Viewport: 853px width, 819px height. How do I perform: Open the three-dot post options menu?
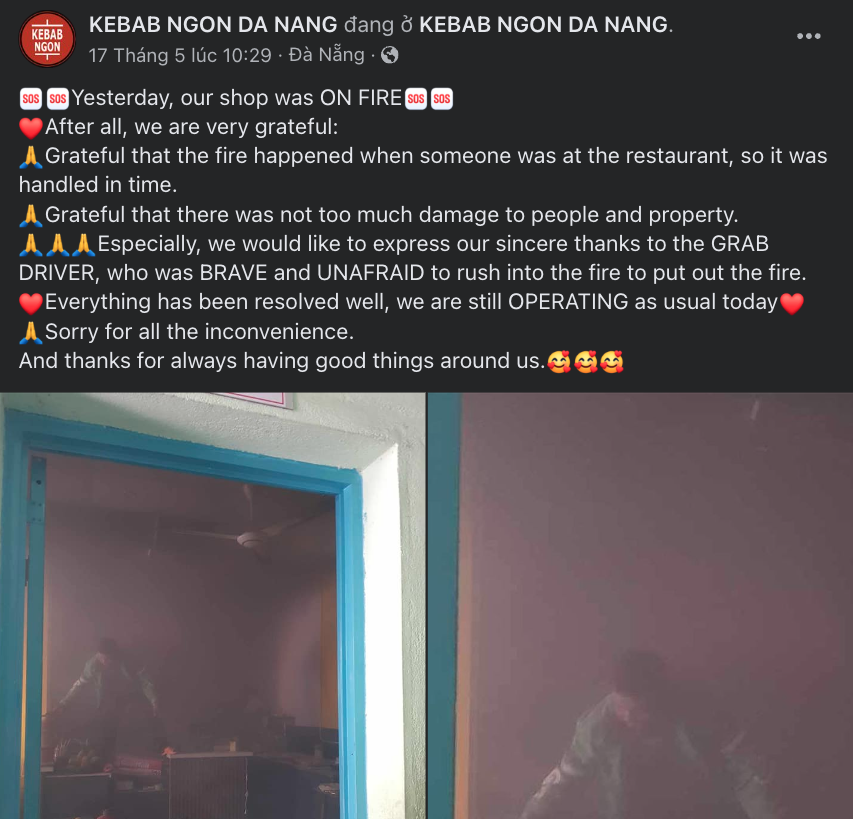pyautogui.click(x=808, y=36)
